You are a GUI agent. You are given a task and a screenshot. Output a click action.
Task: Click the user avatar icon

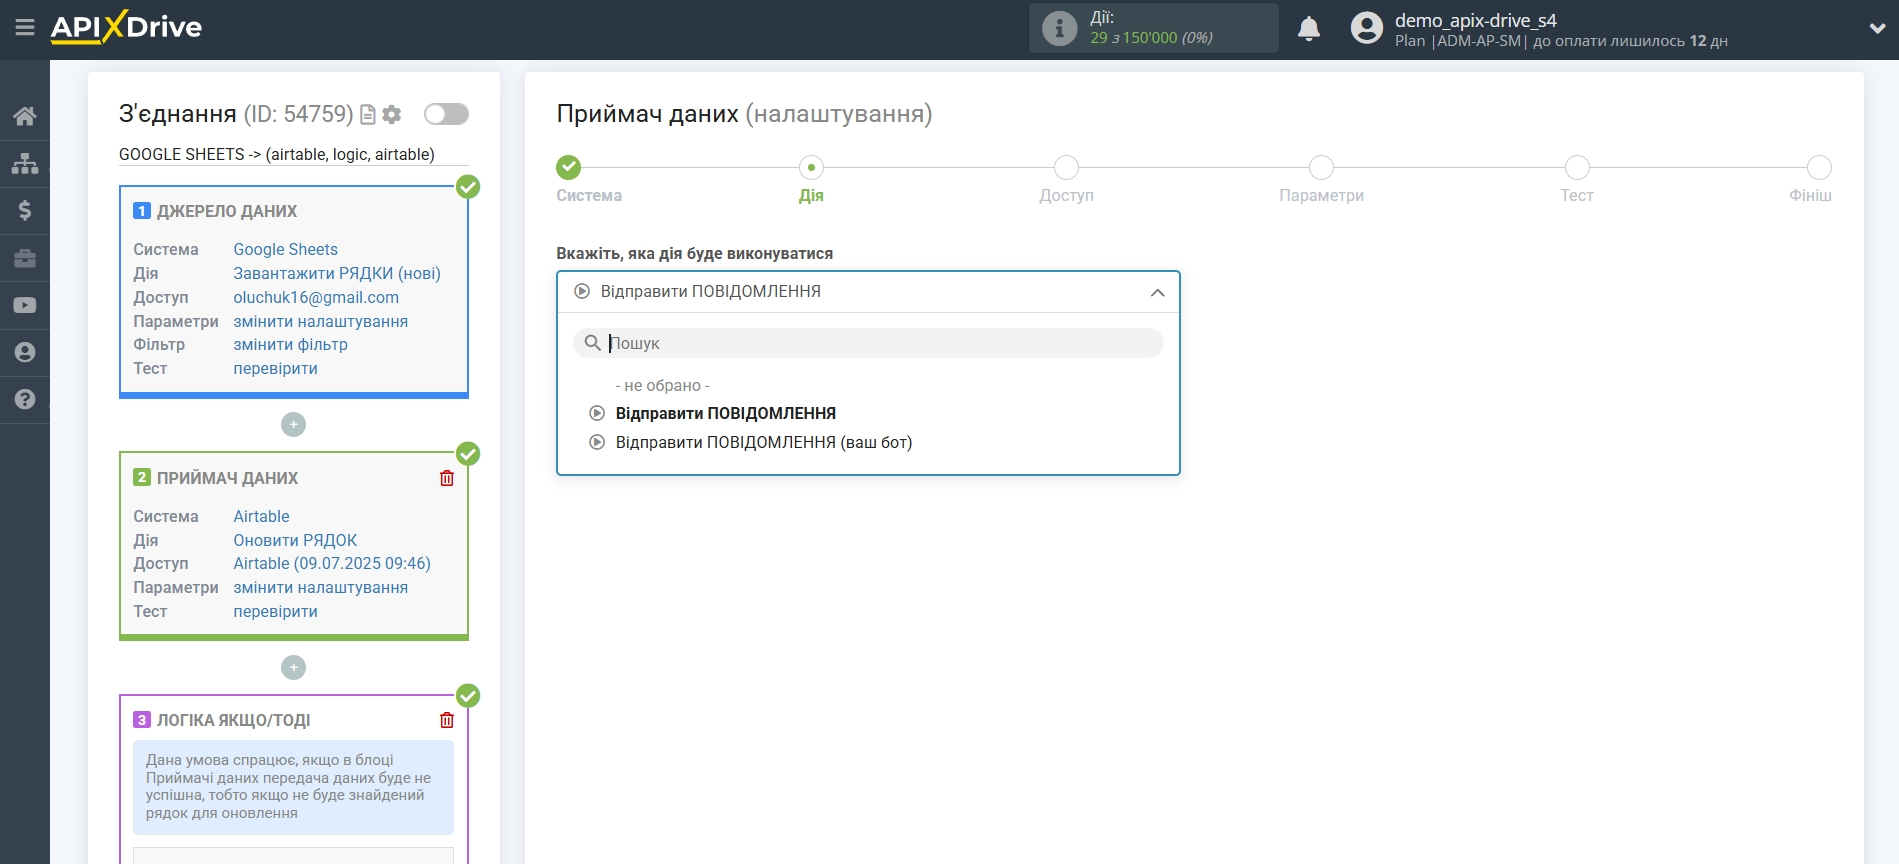point(1366,28)
